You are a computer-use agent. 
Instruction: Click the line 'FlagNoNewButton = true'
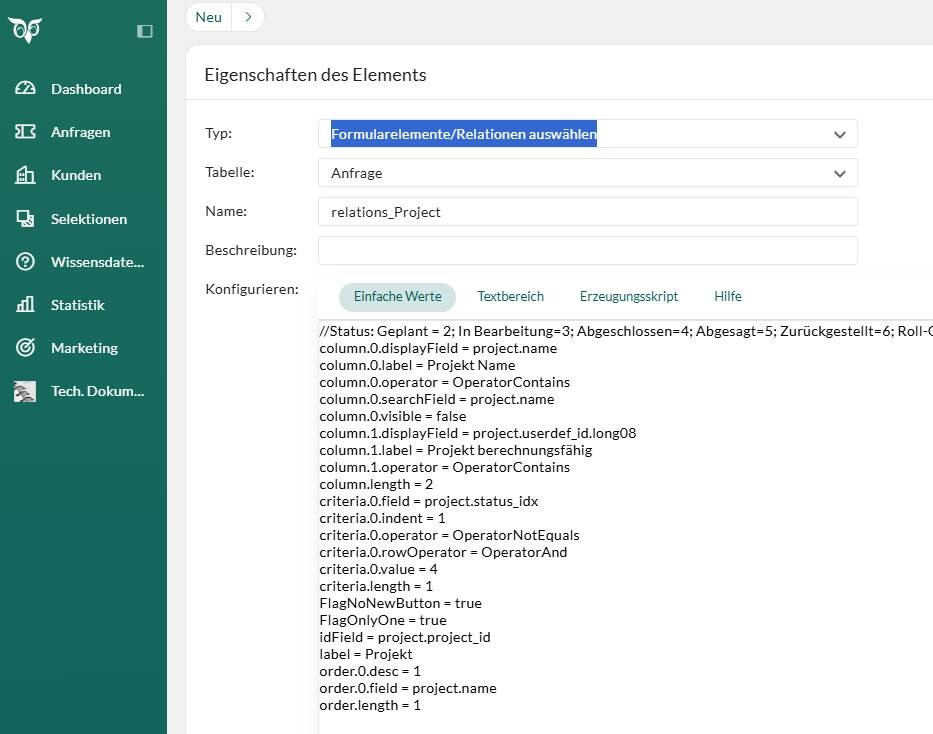(400, 603)
